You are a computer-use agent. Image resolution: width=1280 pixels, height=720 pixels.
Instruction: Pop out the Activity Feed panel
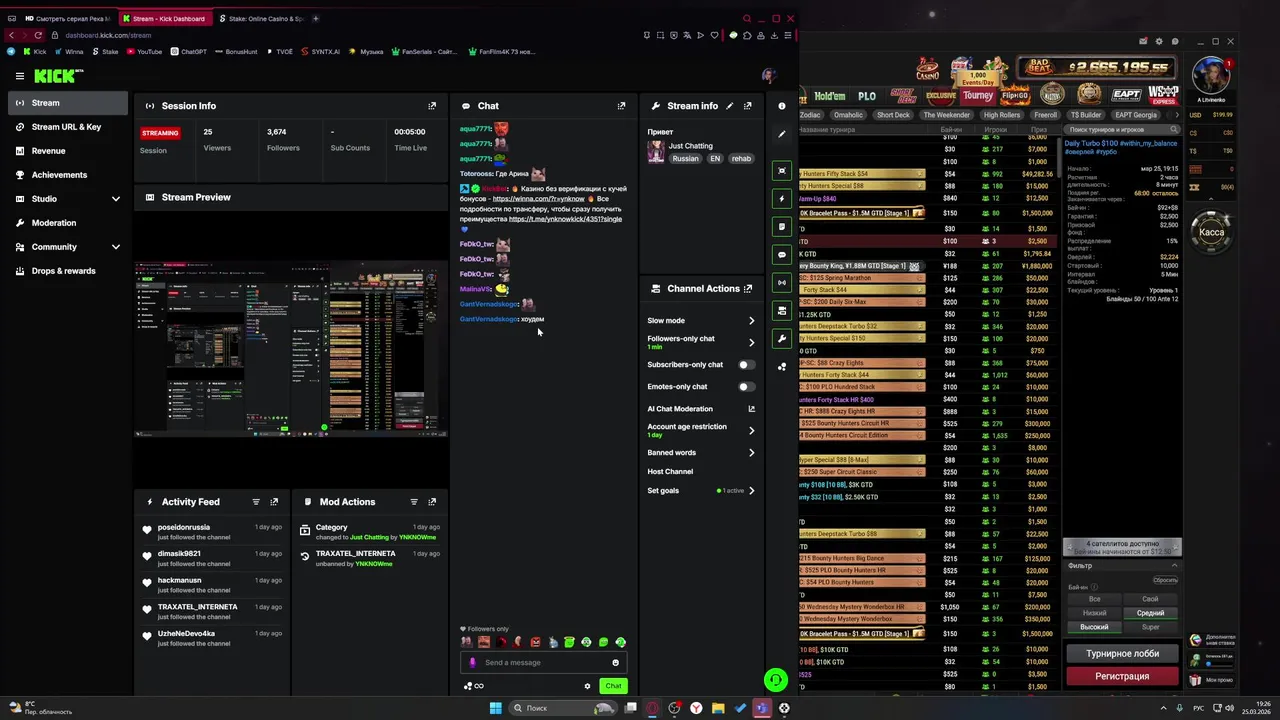(274, 502)
